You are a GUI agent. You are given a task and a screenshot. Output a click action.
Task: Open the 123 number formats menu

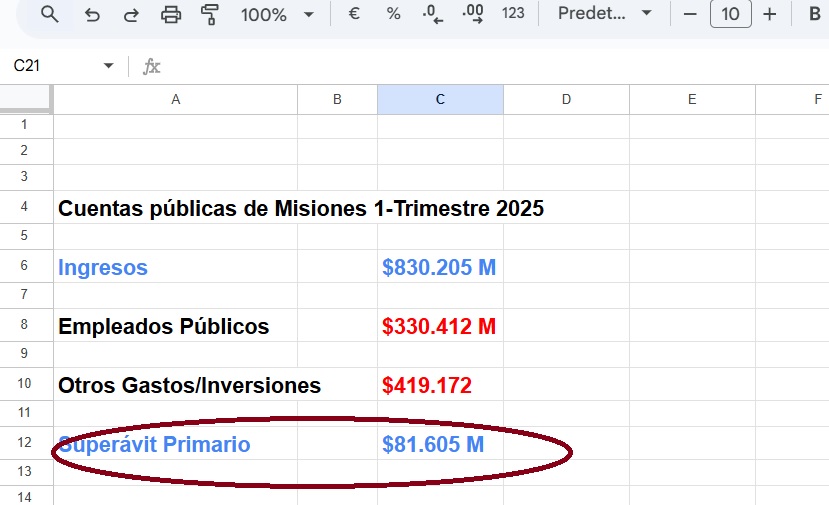coord(513,14)
